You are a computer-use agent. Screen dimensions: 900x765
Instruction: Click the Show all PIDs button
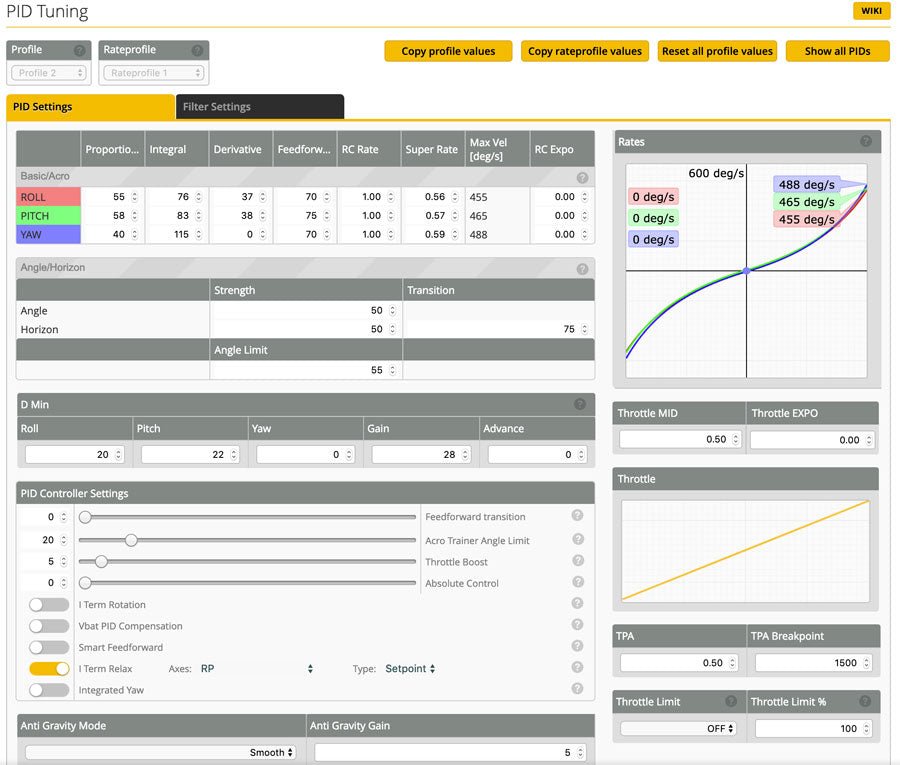(837, 51)
